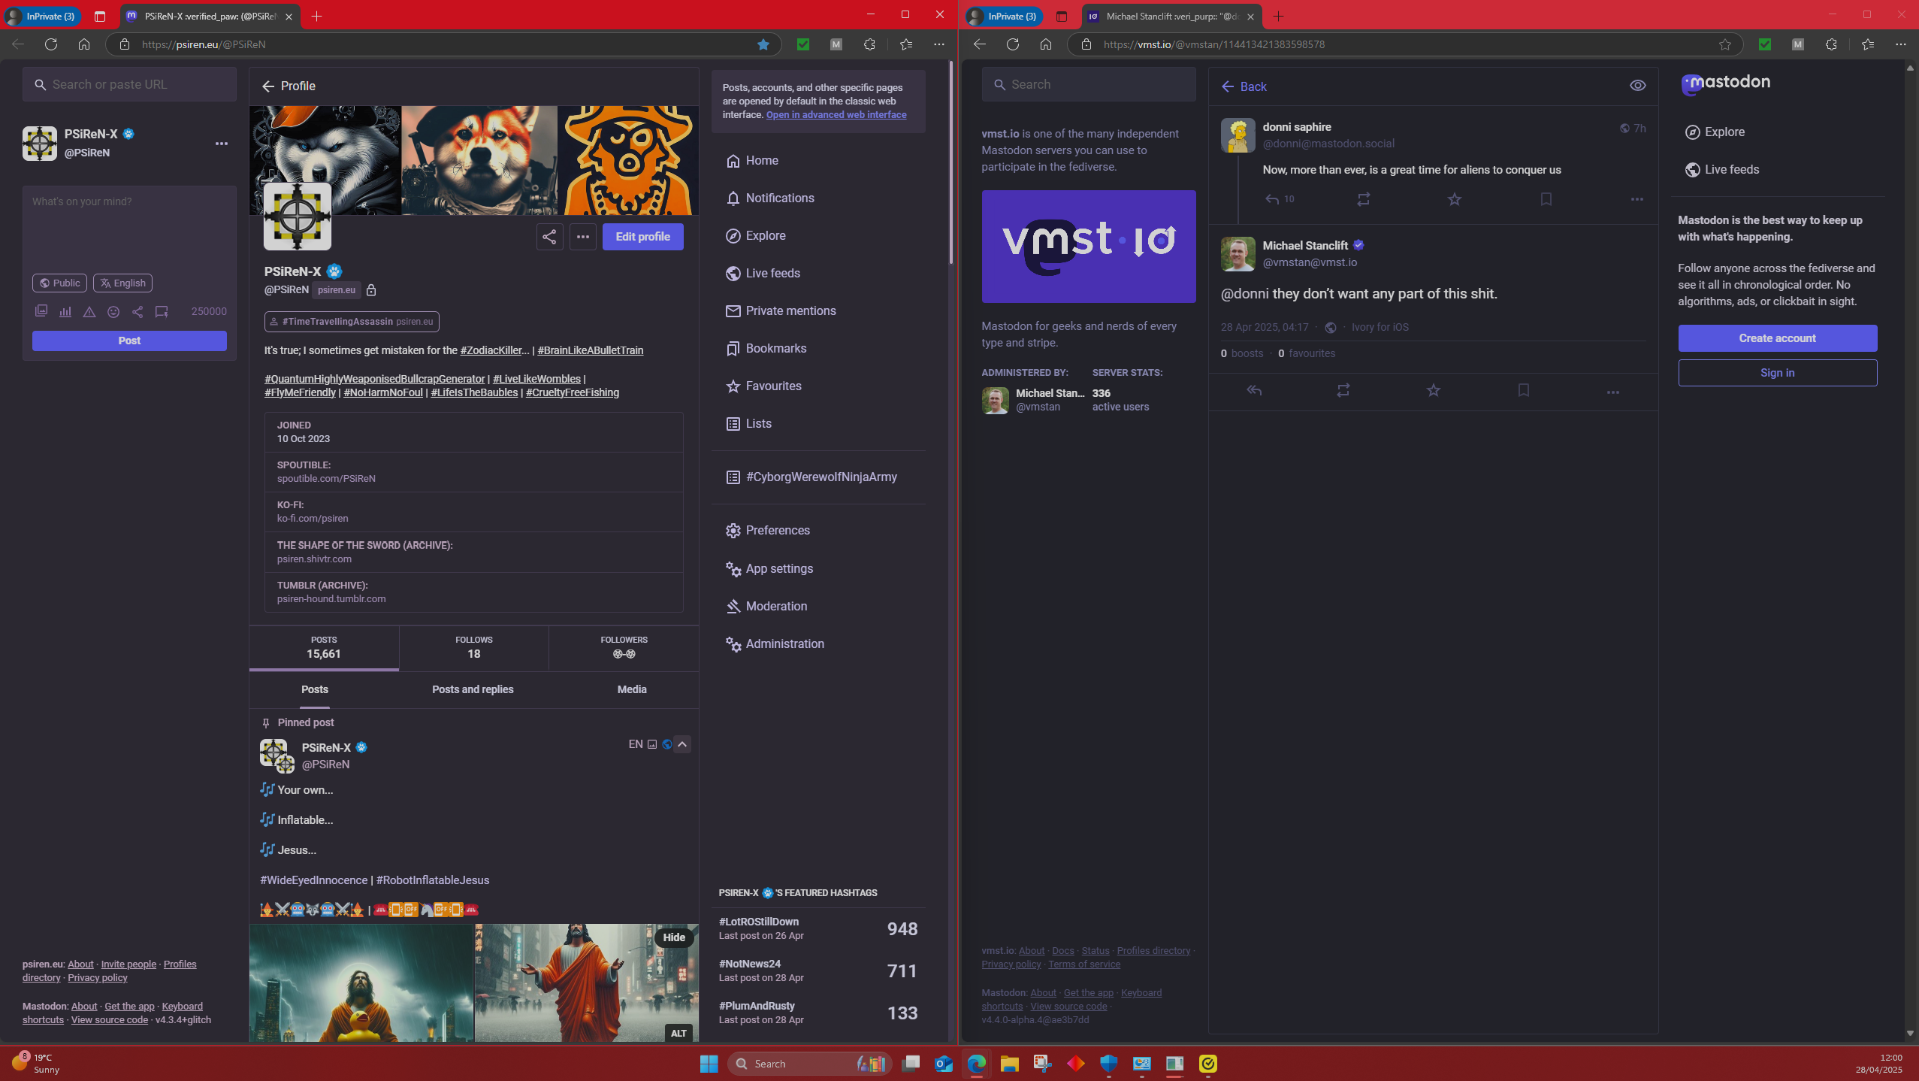Image resolution: width=1919 pixels, height=1081 pixels.
Task: Click the Edit profile button
Action: [643, 237]
